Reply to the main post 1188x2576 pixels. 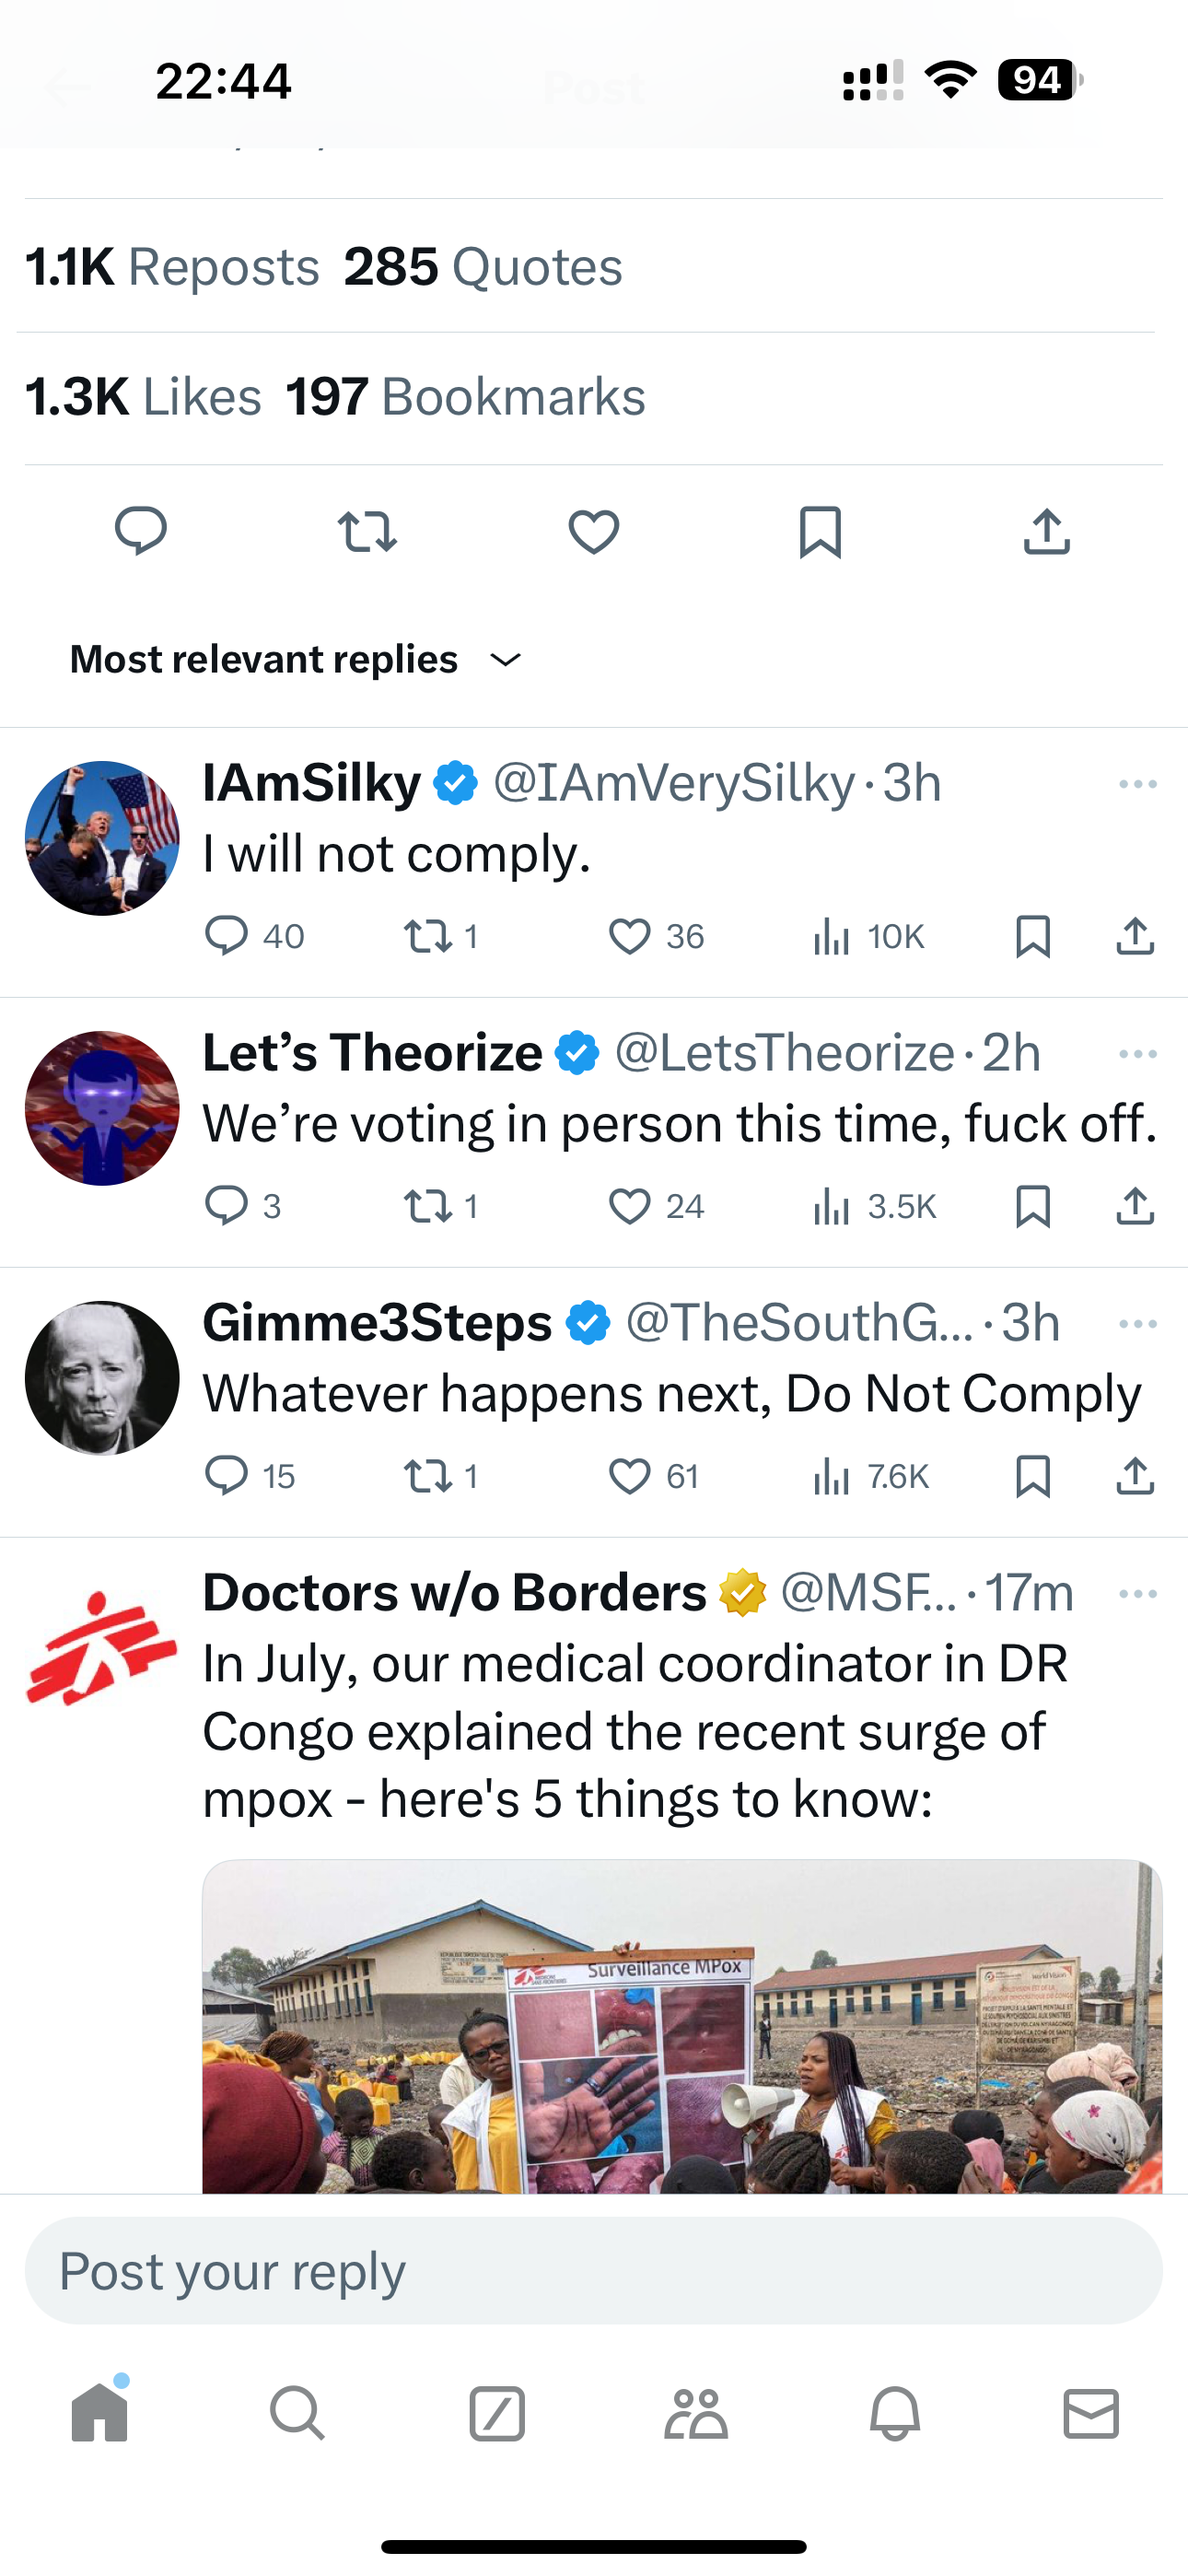click(141, 530)
